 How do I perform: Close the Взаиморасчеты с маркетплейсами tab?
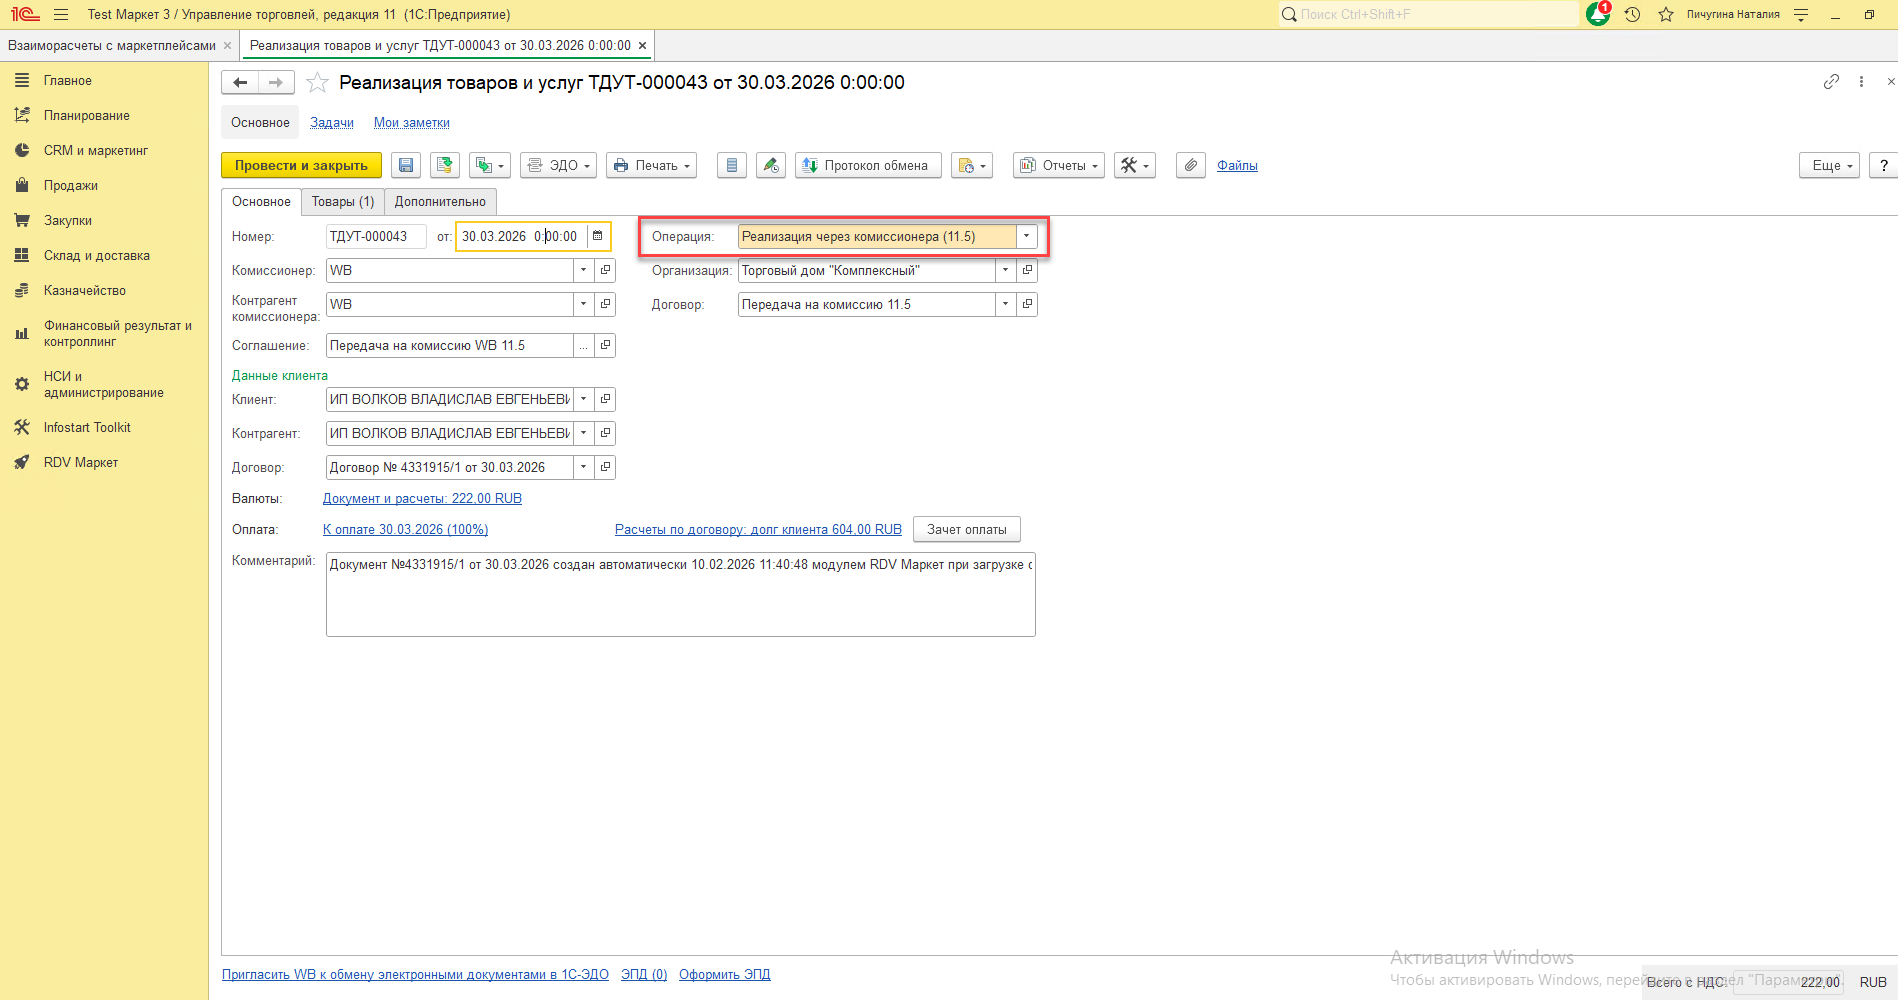coord(228,46)
